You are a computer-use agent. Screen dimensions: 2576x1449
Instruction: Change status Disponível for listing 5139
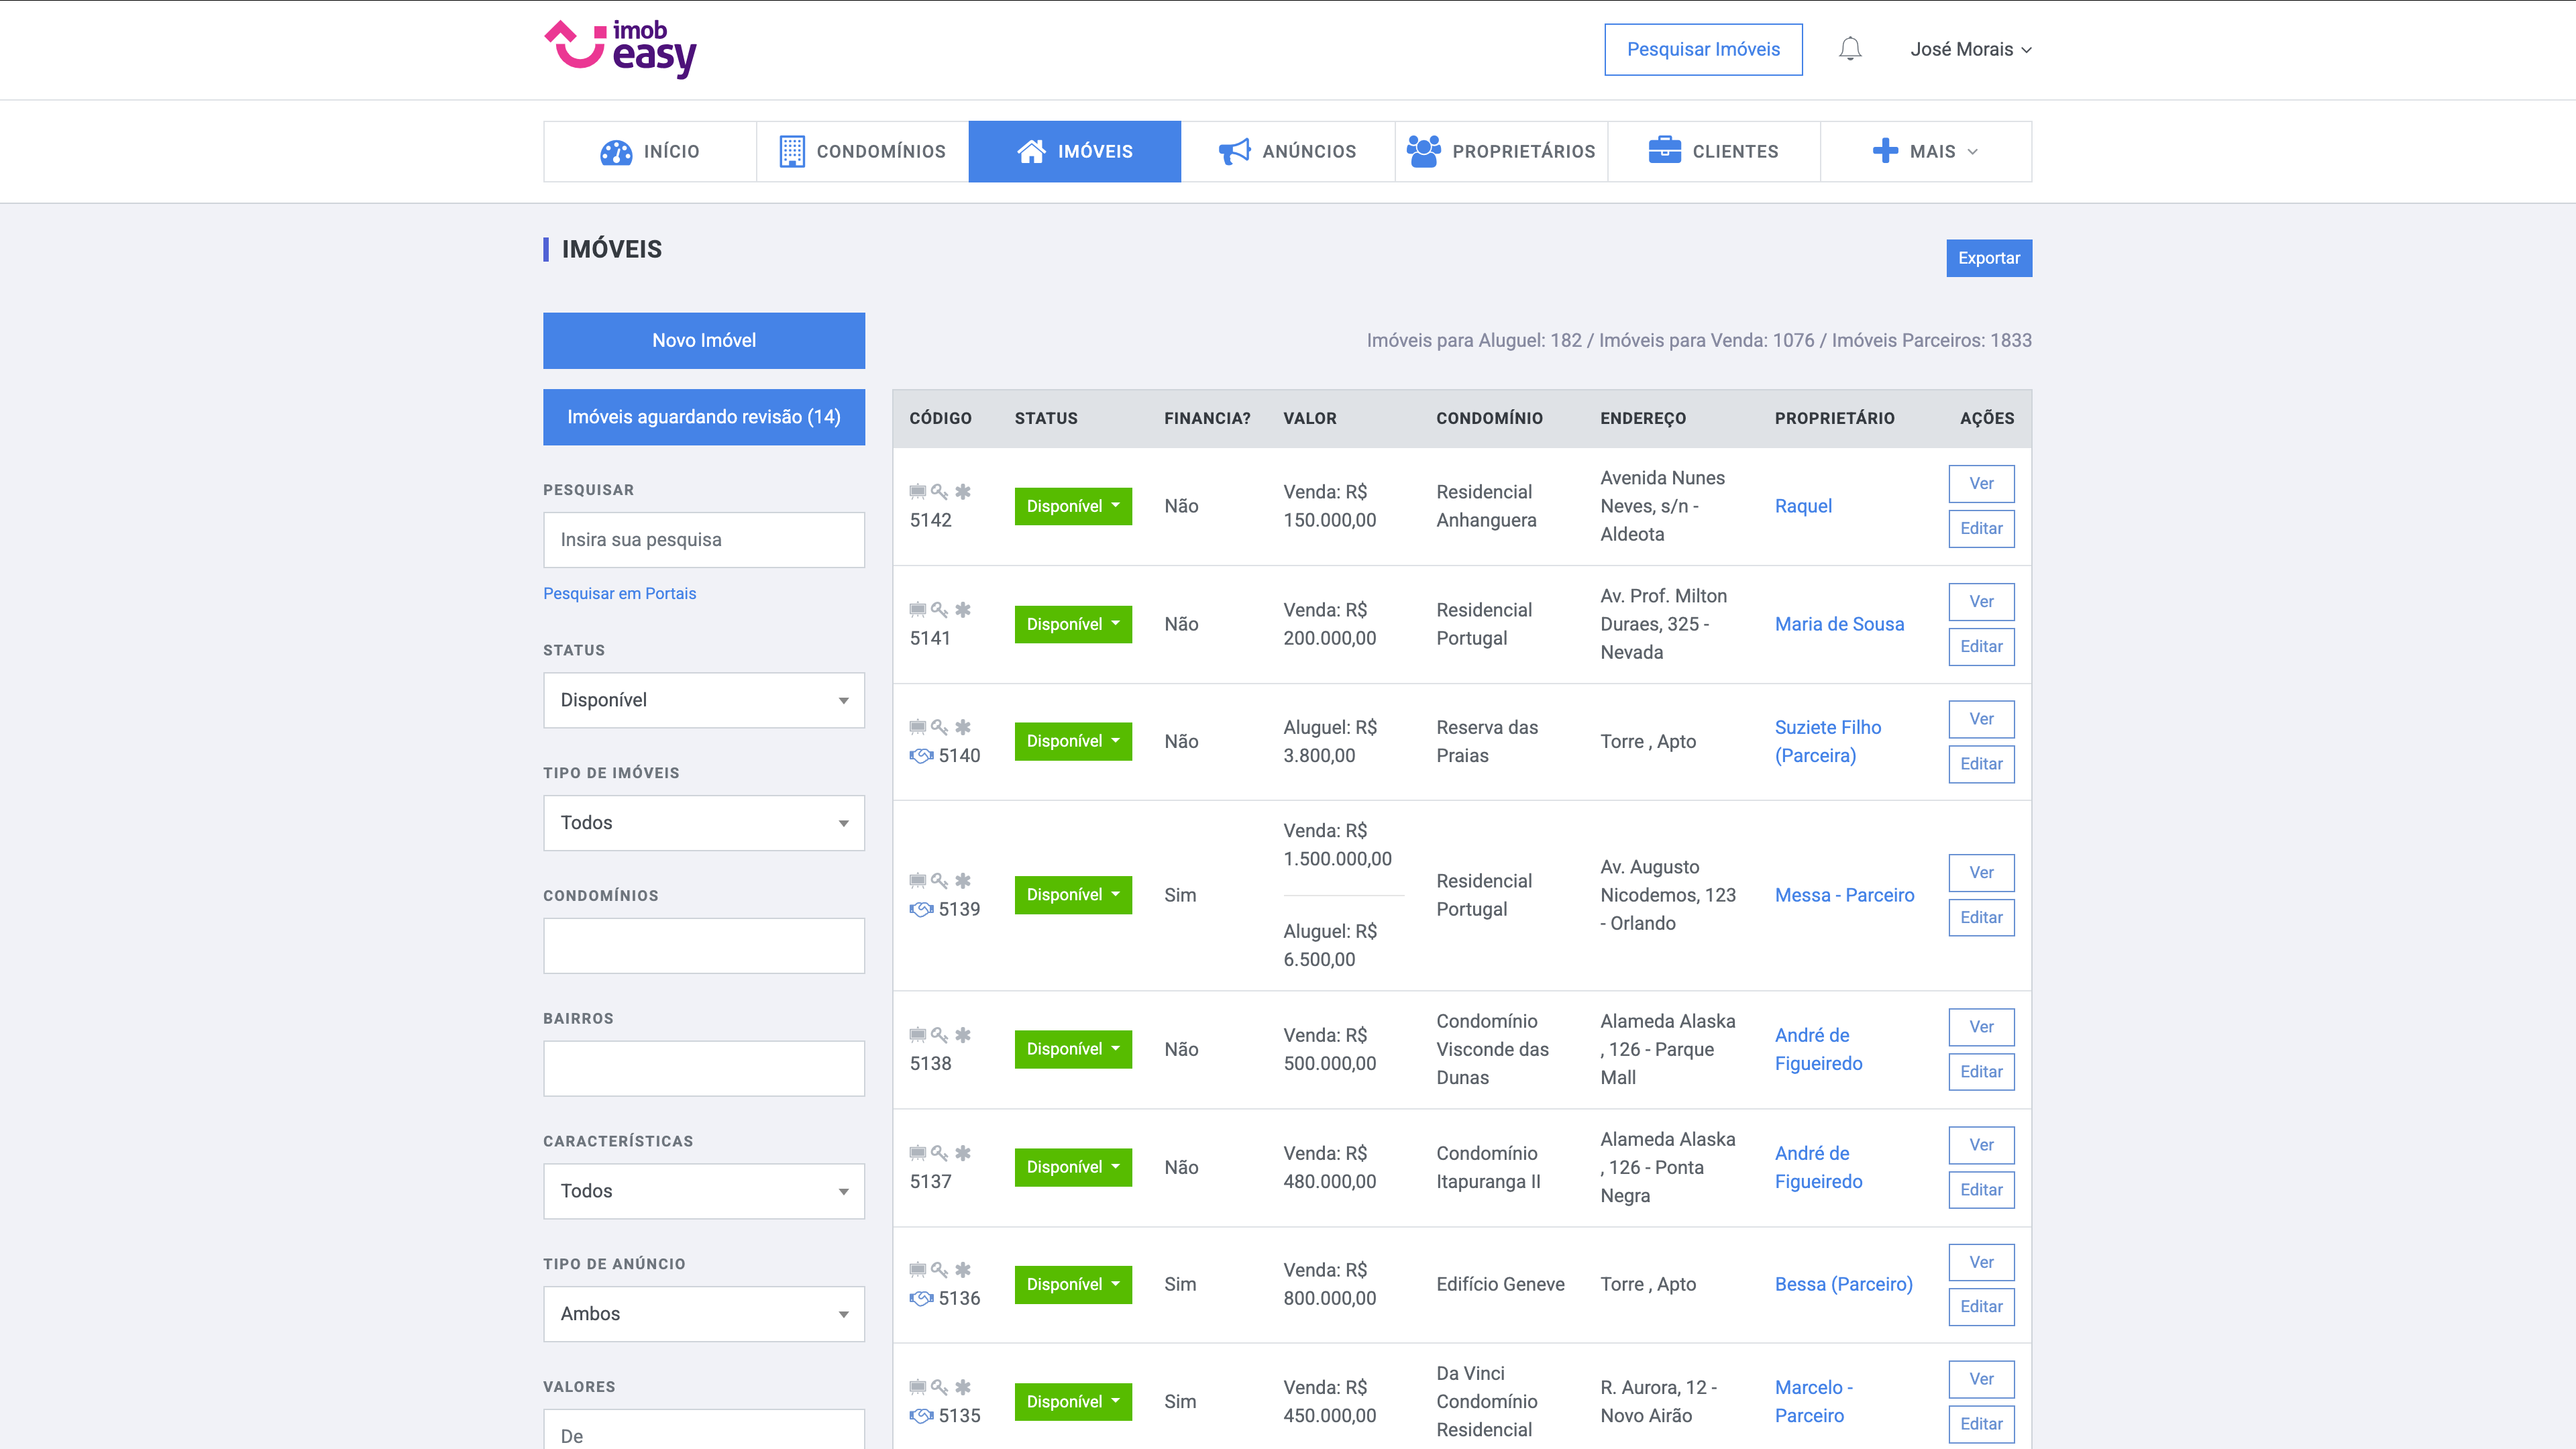(1073, 895)
